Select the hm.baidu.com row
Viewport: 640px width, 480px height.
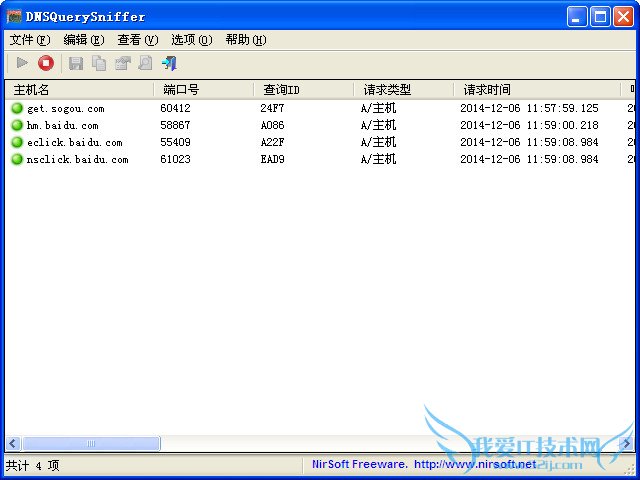click(63, 125)
